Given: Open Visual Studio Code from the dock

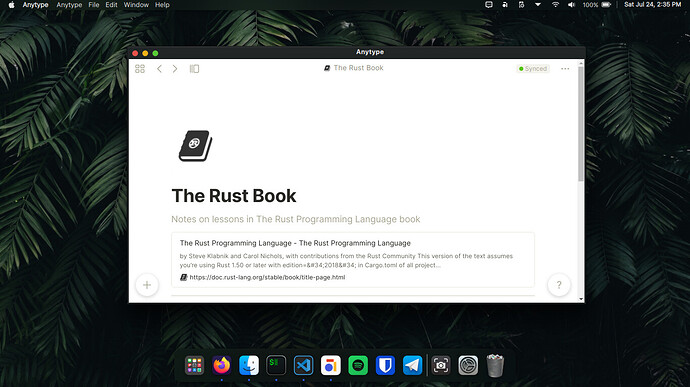Looking at the screenshot, I should pyautogui.click(x=303, y=365).
